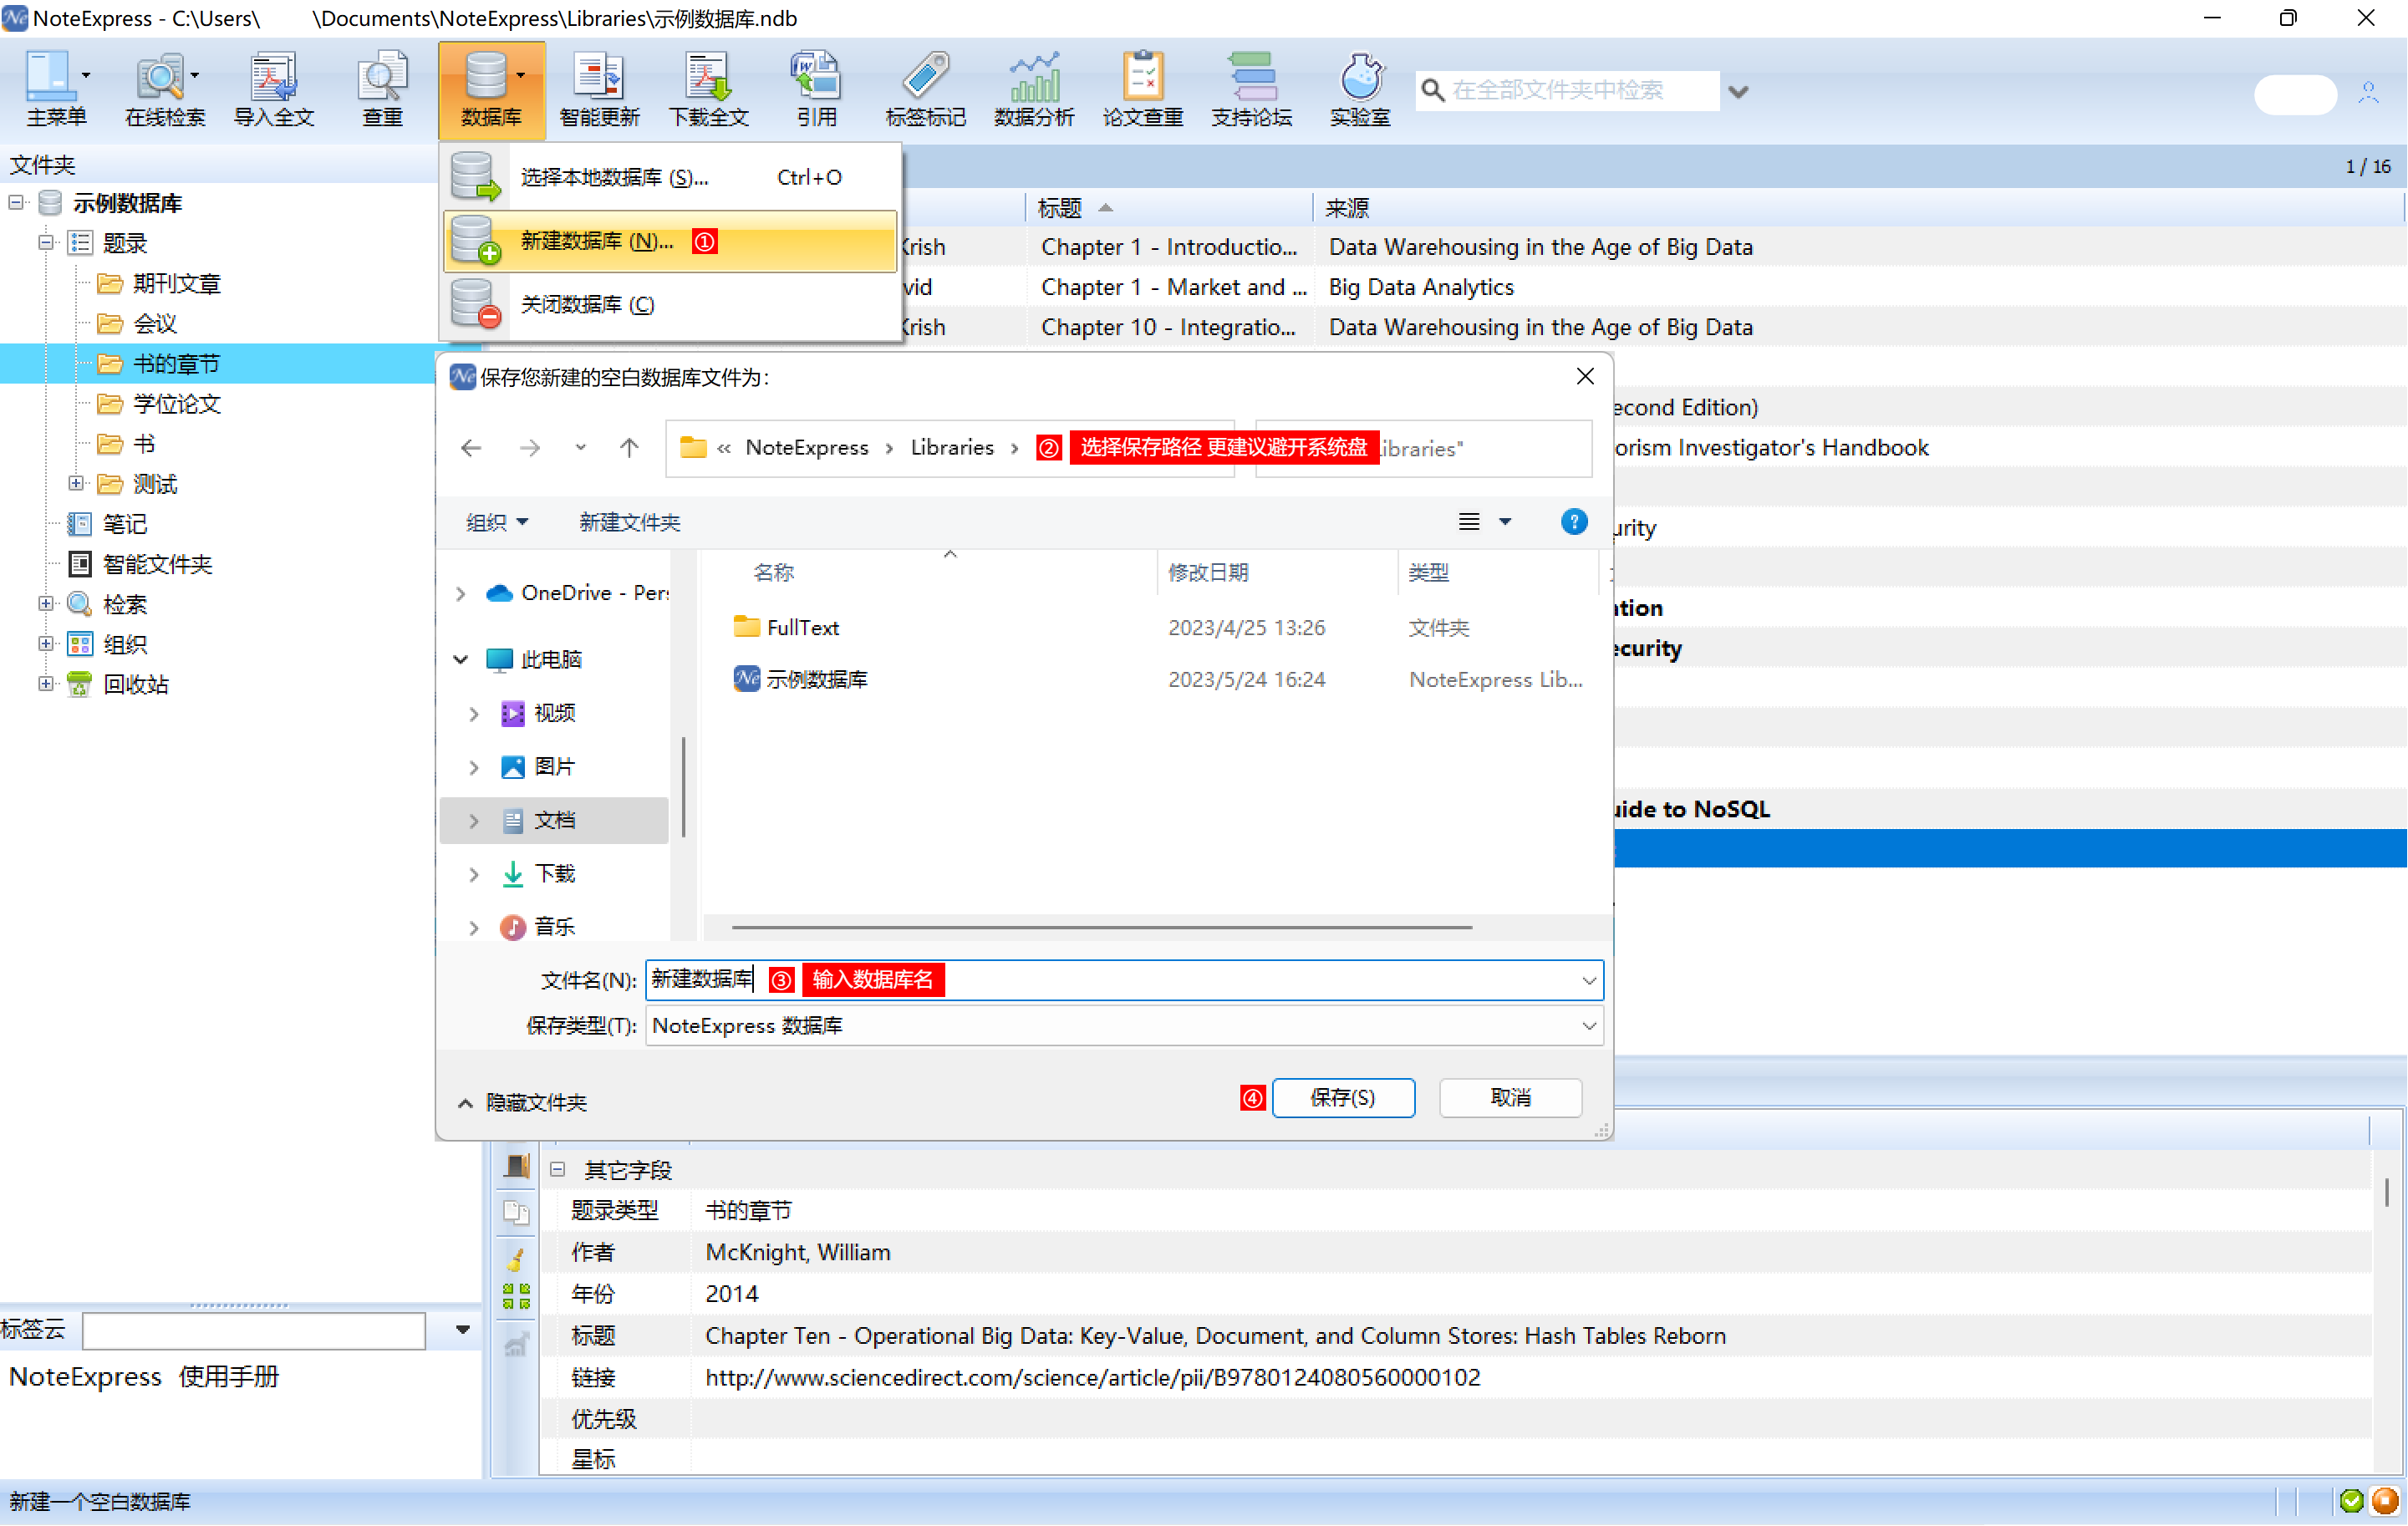Click the green status icon in status bar
The width and height of the screenshot is (2408, 1526).
2352,1501
